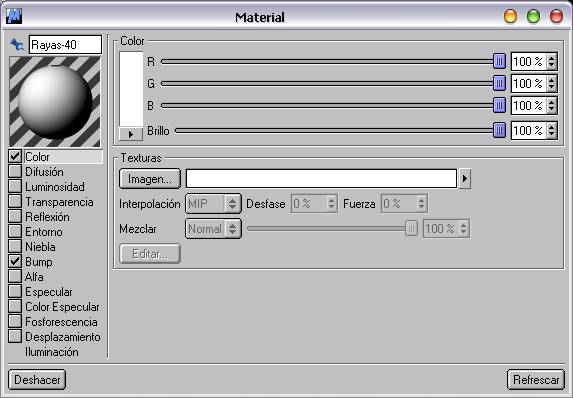Expand the color system arrow under swatch

click(x=131, y=134)
